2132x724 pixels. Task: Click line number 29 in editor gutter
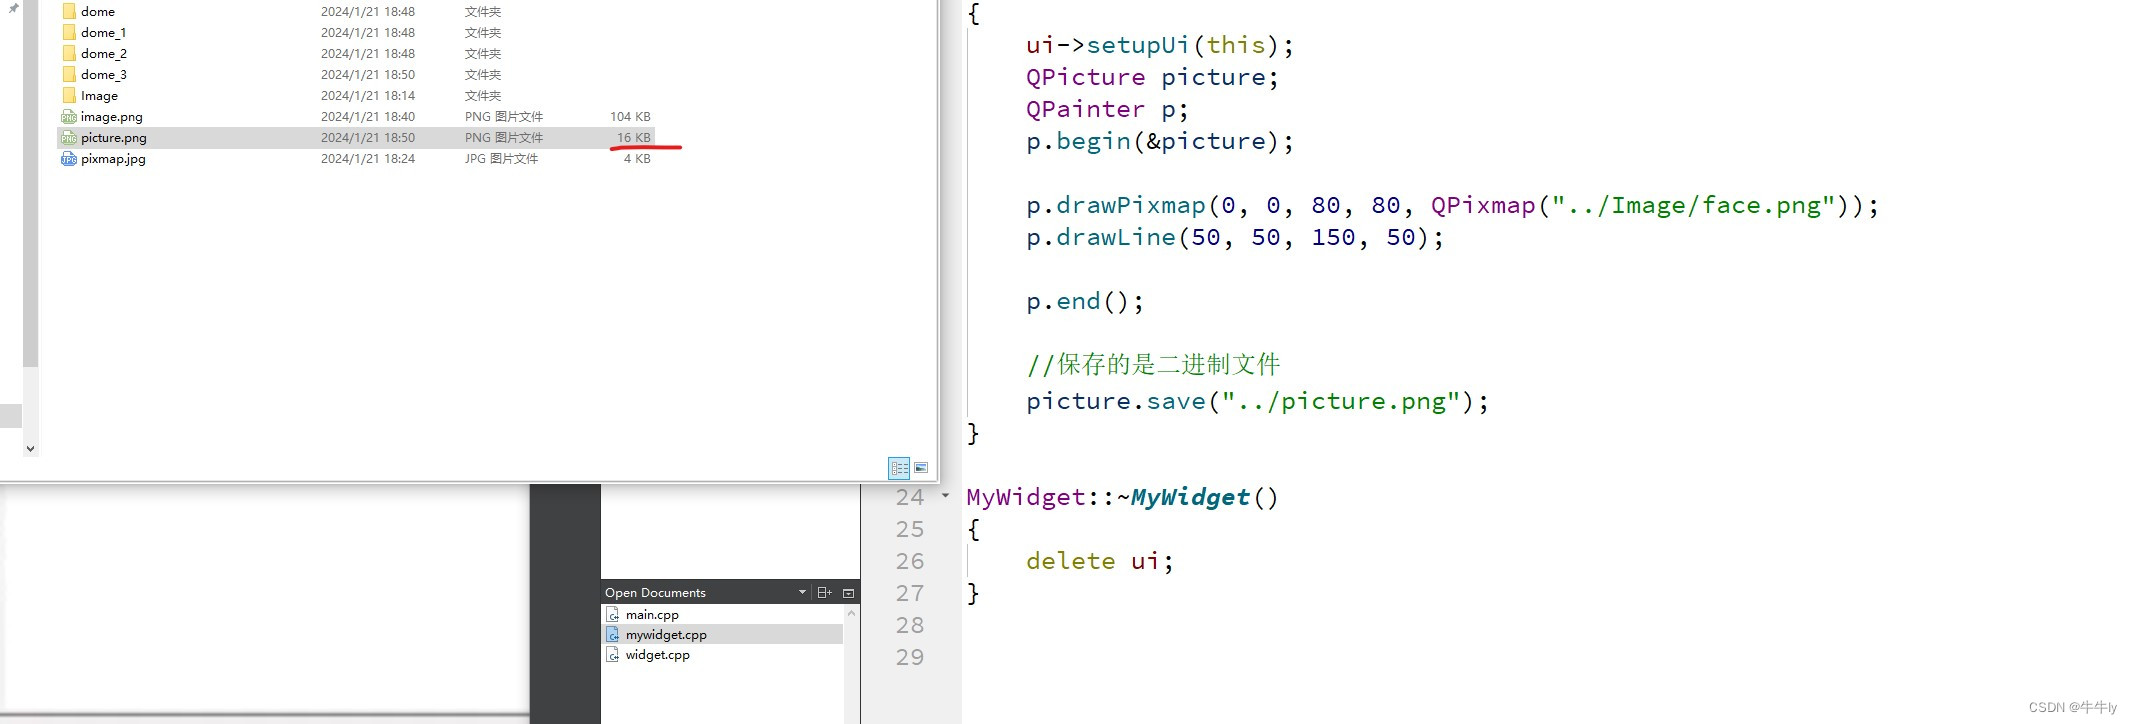tap(910, 657)
